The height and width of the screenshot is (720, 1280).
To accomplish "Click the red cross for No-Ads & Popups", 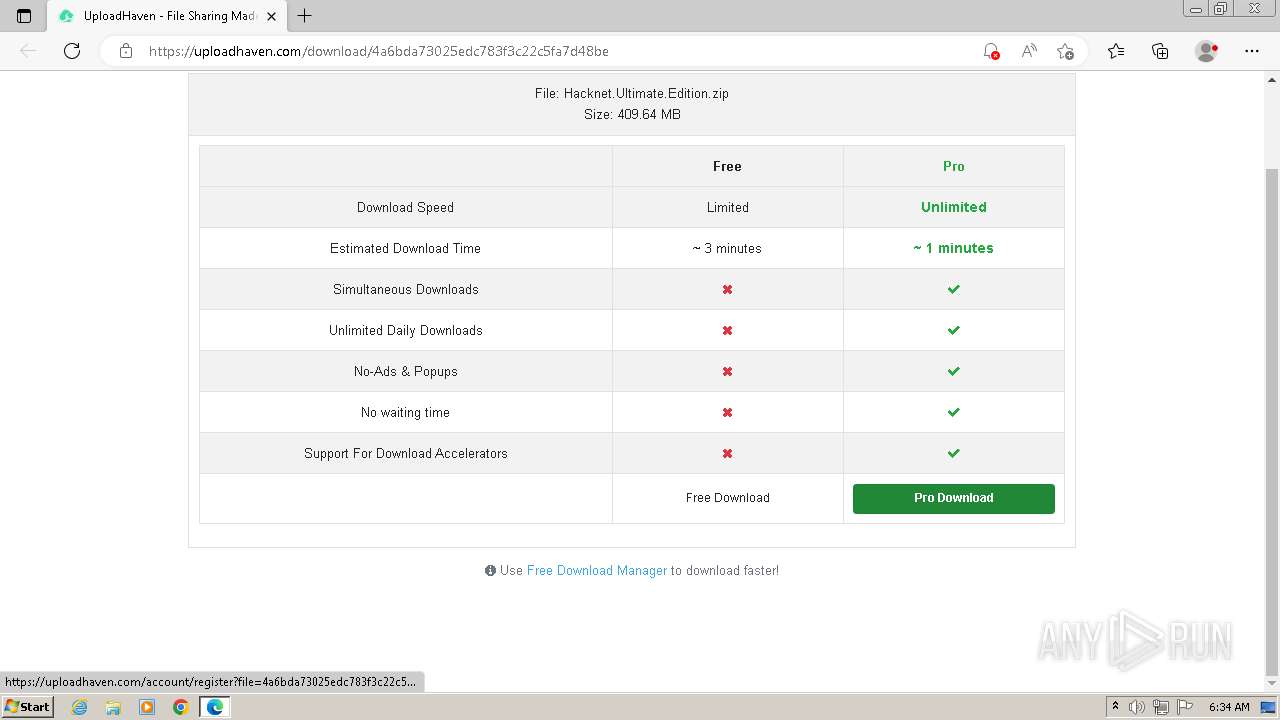I will tap(727, 372).
